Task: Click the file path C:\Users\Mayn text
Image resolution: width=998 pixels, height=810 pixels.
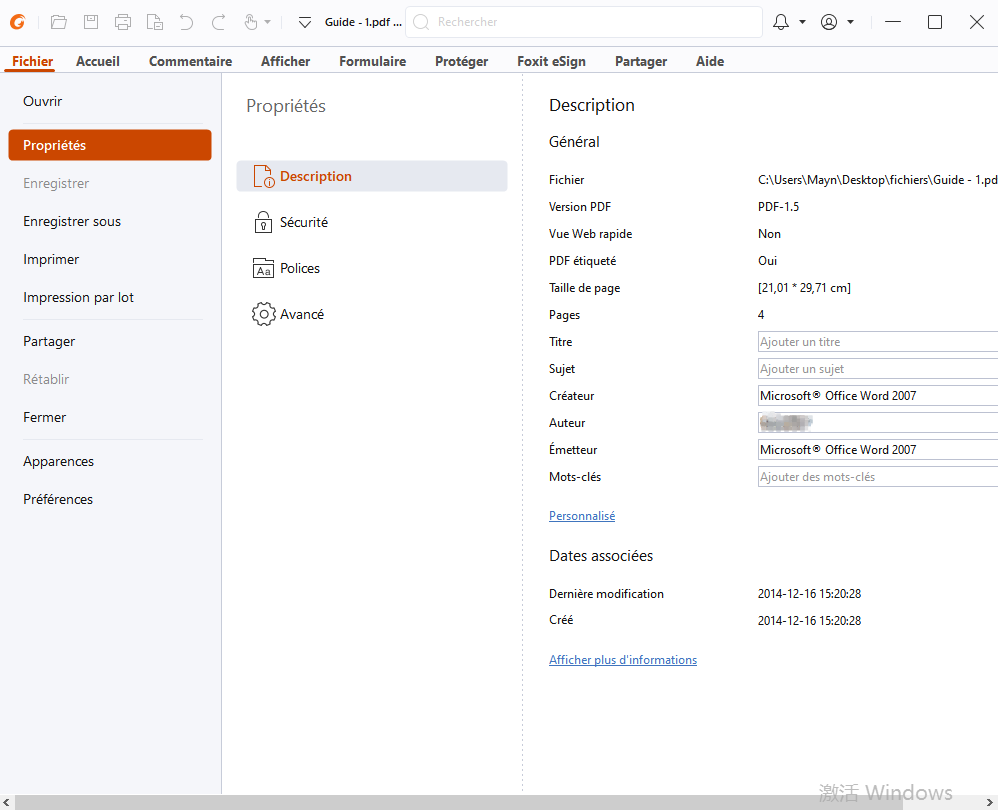Action: [x=878, y=180]
